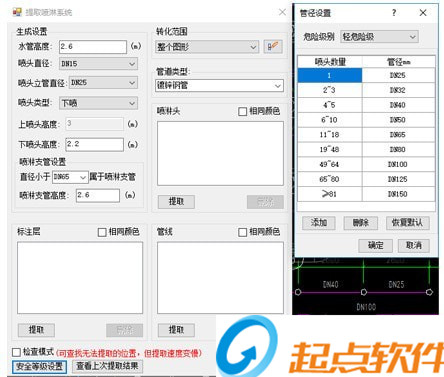The image size is (444, 377).
Task: Select the 49~64 sprinkler count cell
Action: (330, 164)
